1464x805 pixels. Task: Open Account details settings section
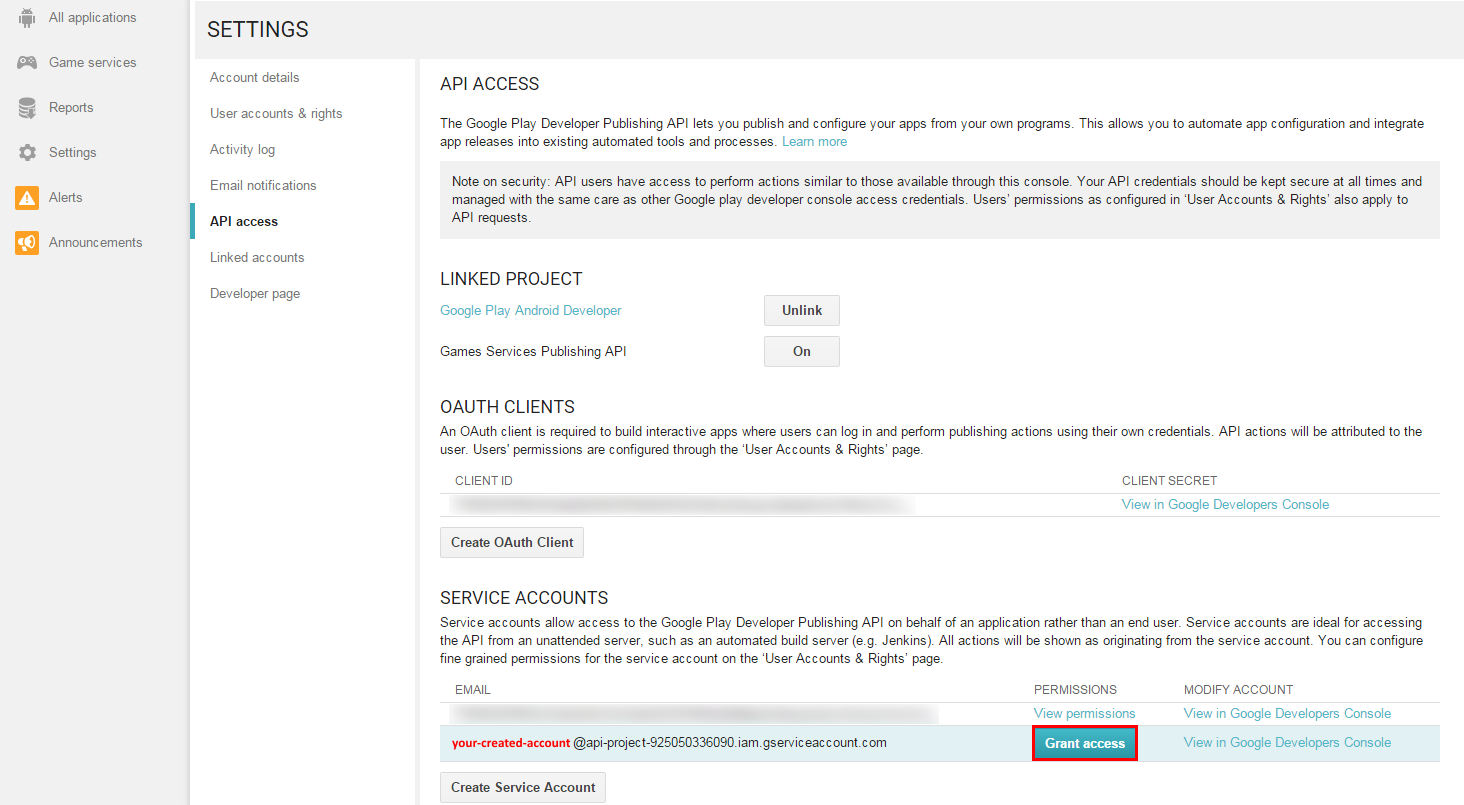254,77
